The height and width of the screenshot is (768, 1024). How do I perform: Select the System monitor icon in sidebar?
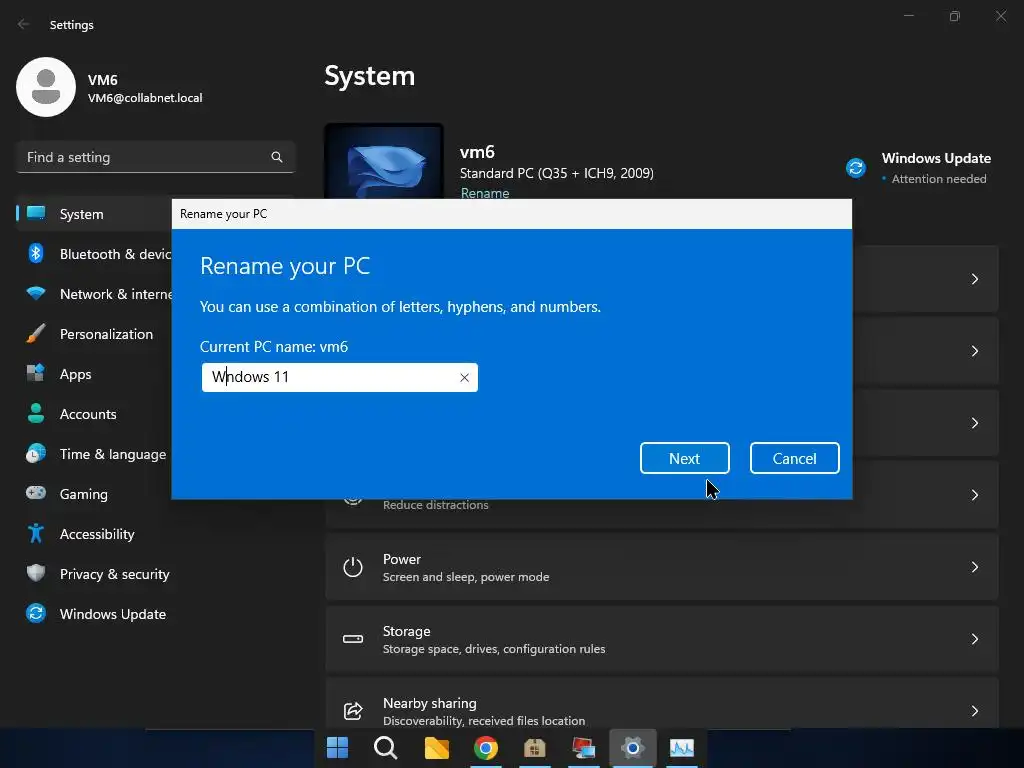tap(36, 214)
